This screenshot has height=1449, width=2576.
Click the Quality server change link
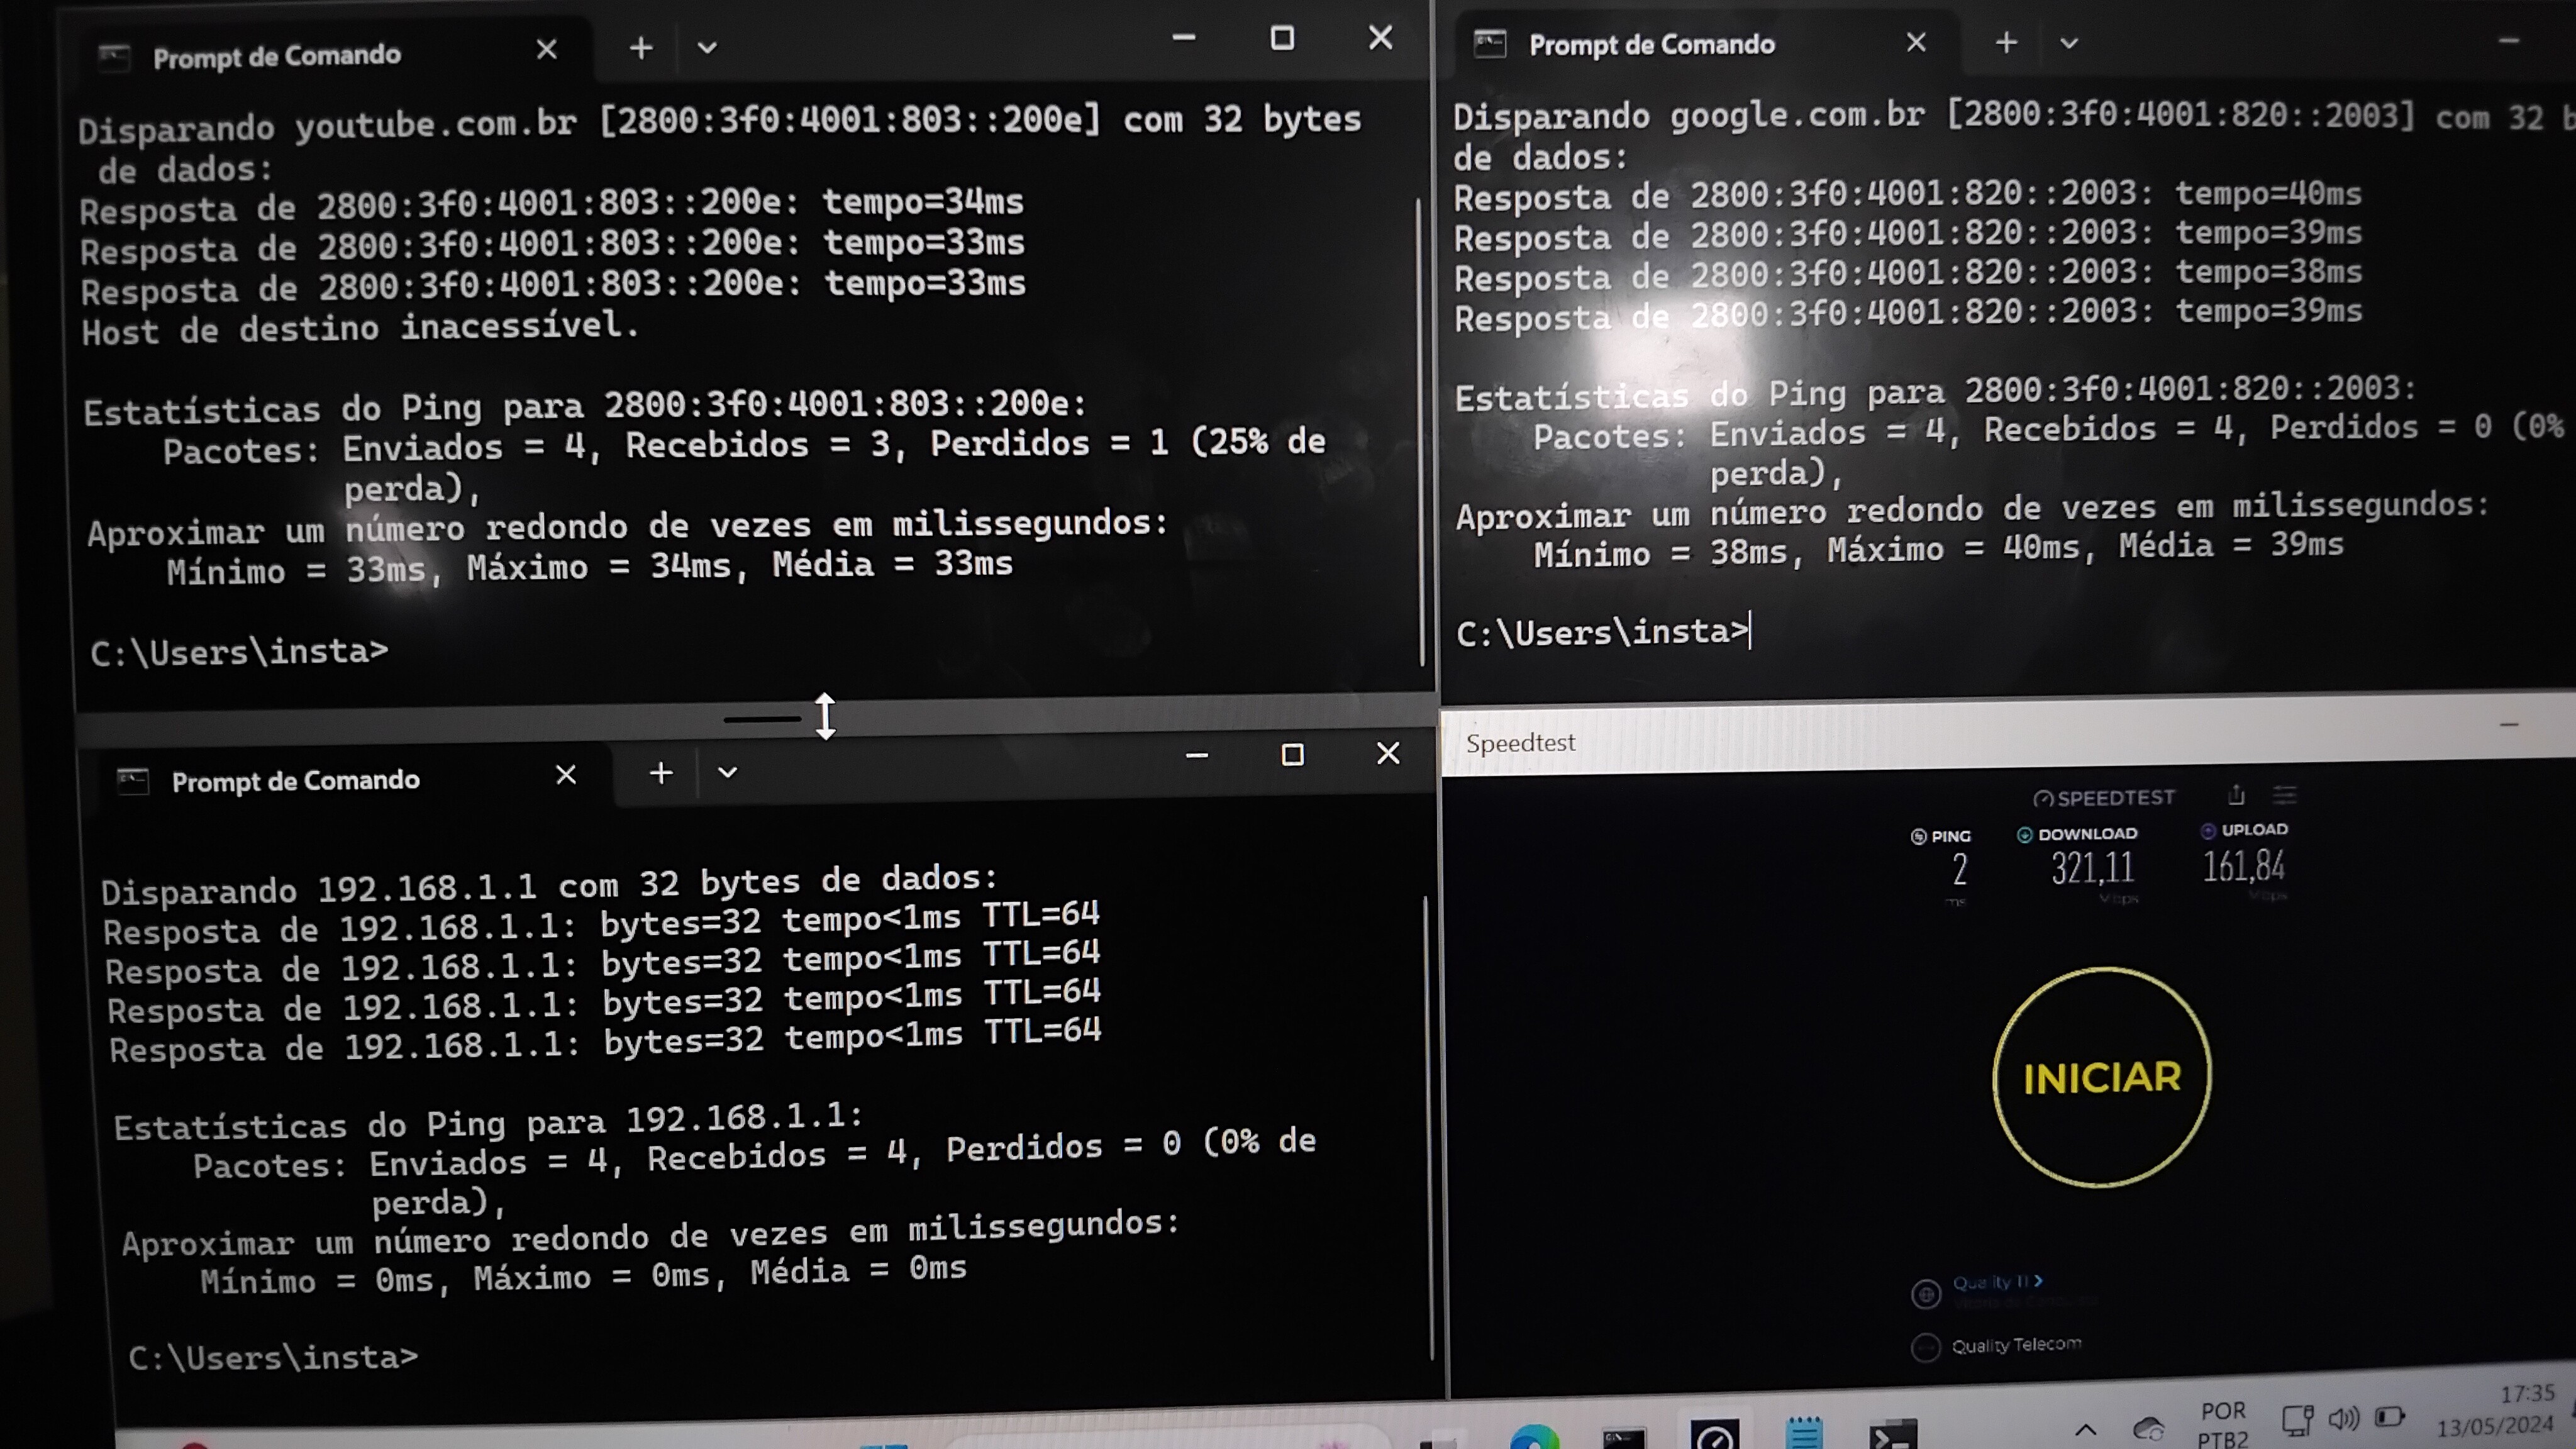point(1996,1282)
